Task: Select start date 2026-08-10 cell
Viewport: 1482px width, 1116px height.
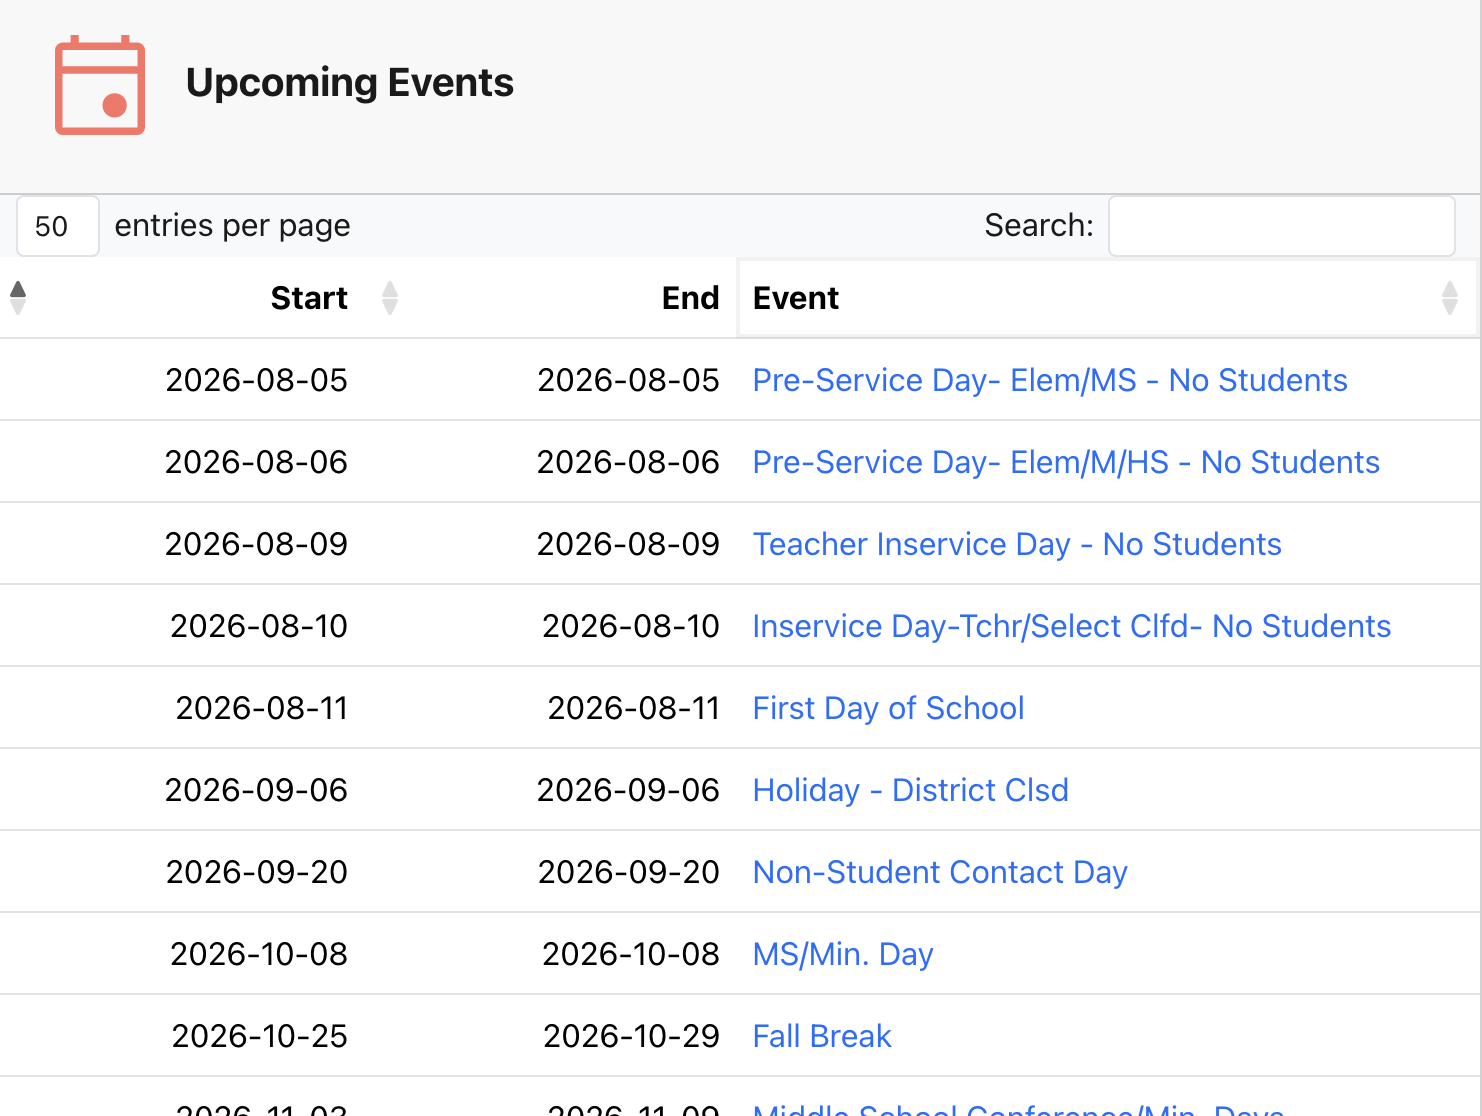Action: click(259, 626)
